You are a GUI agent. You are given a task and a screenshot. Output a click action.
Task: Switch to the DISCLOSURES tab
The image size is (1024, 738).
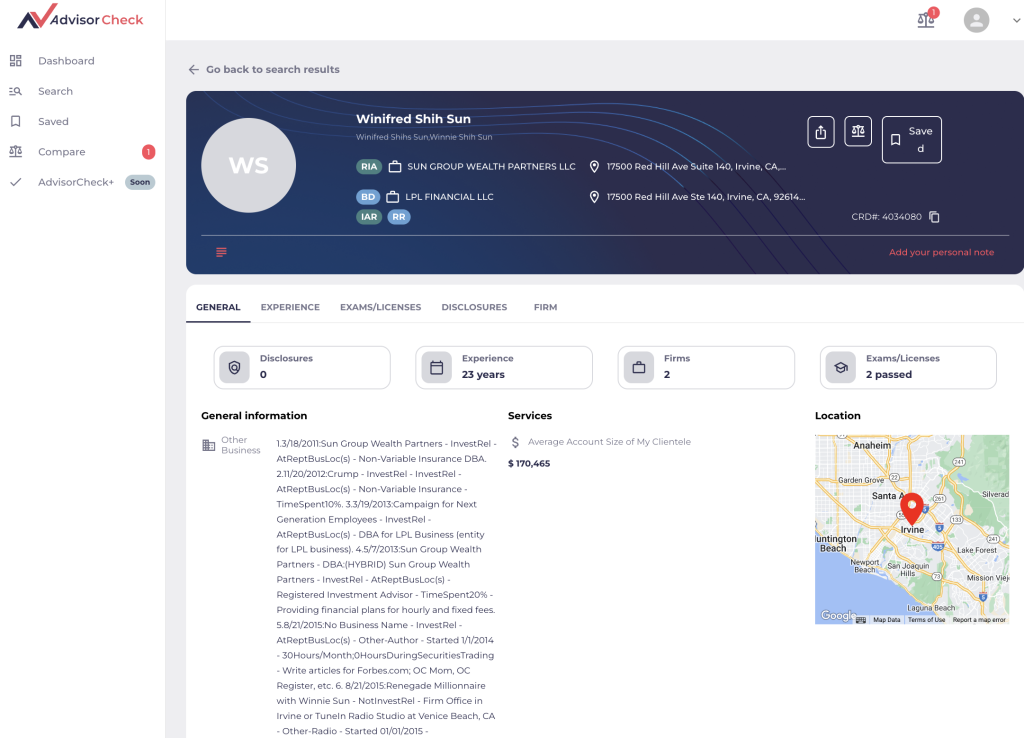pos(474,307)
